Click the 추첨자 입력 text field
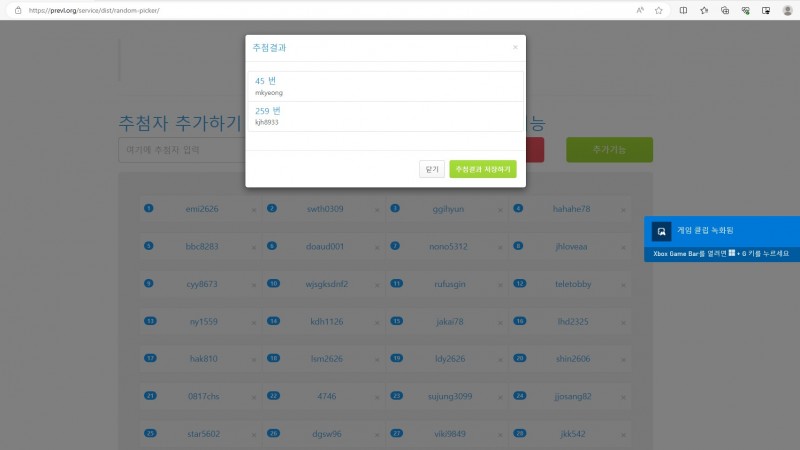Viewport: 800px width, 450px height. [180, 149]
